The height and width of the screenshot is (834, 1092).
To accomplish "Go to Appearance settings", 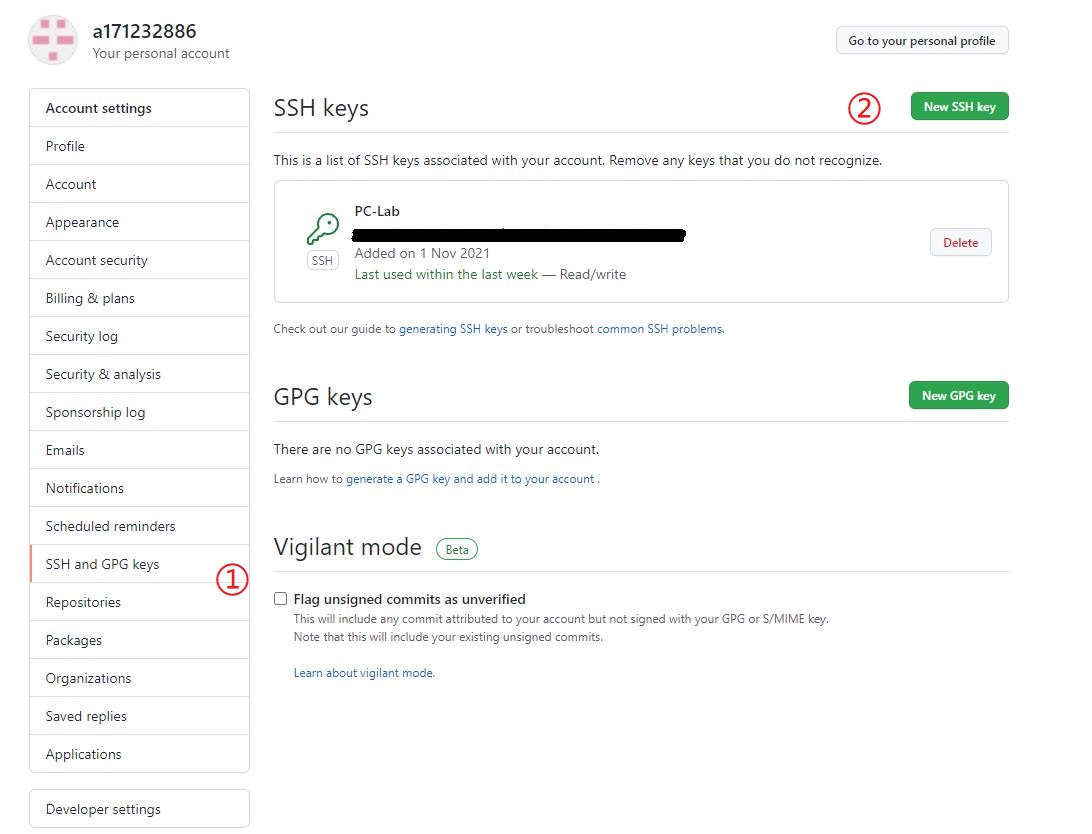I will (x=139, y=222).
